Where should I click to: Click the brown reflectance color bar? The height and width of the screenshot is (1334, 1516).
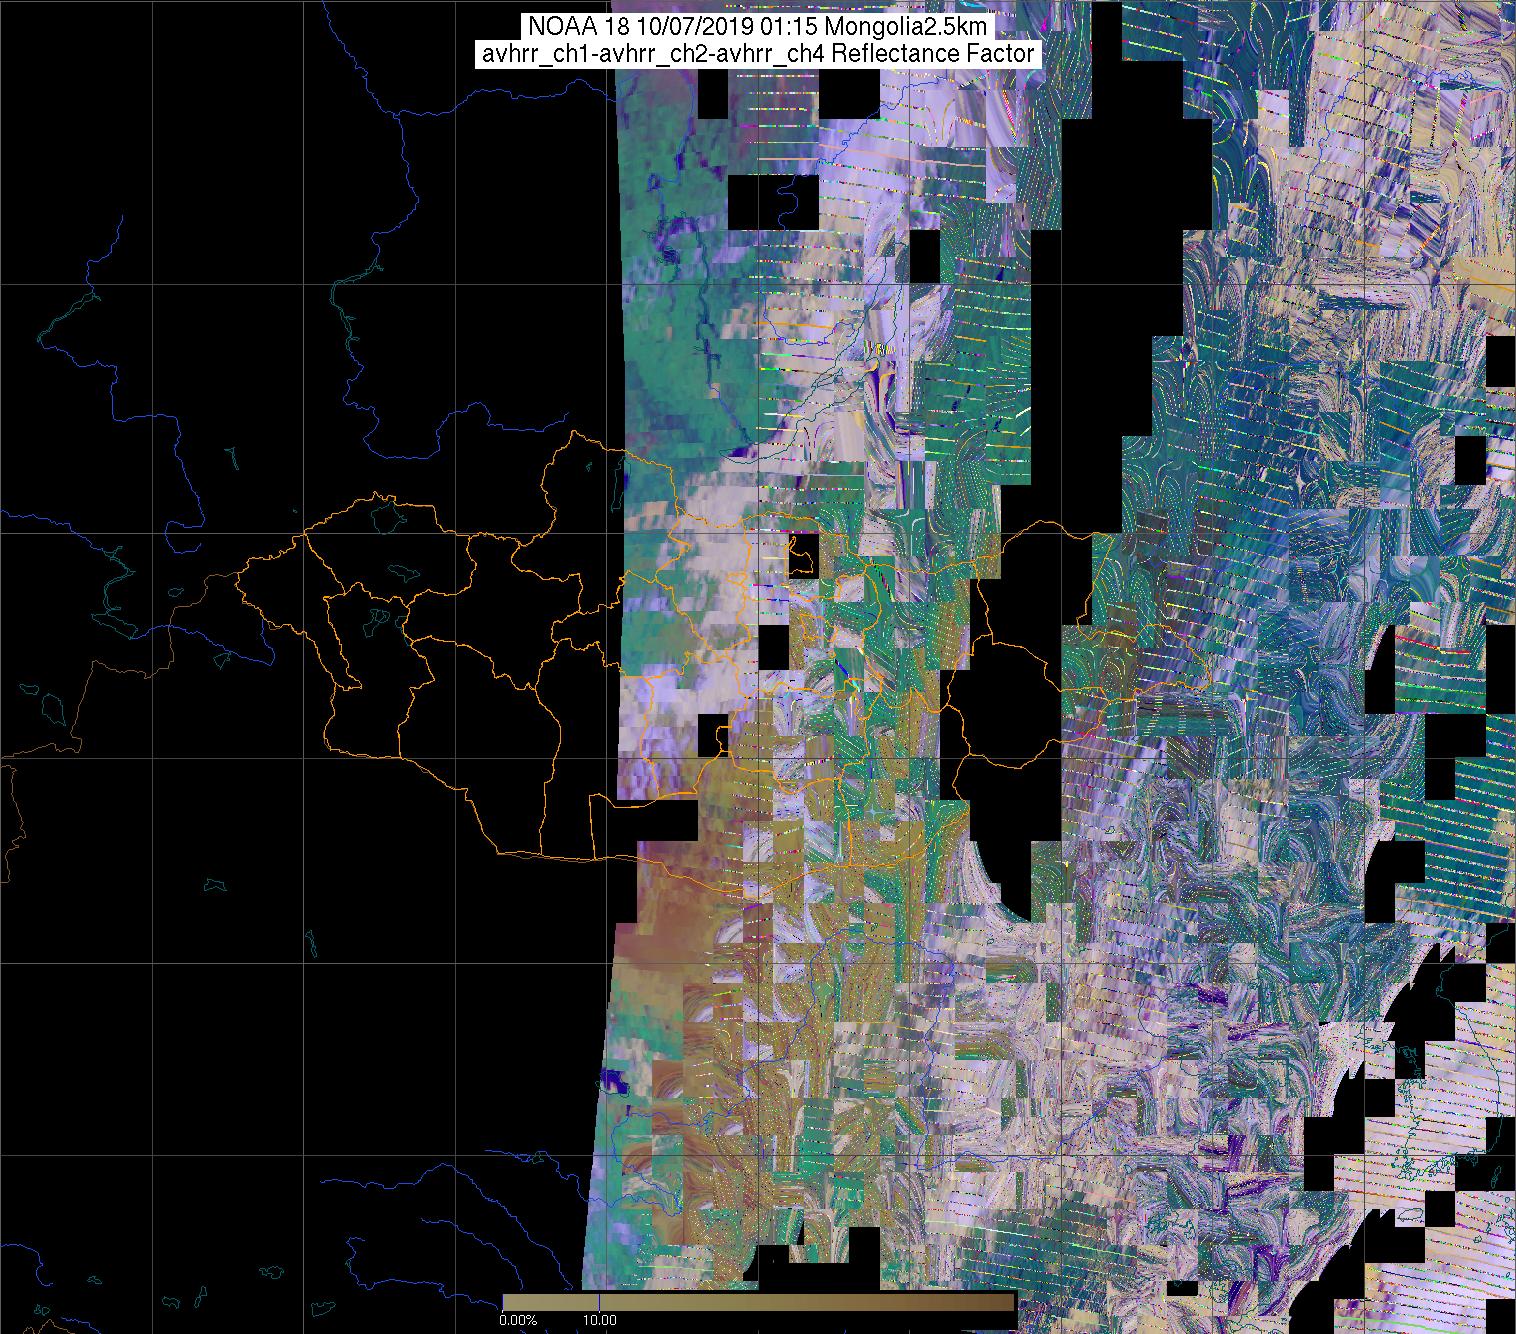point(758,1301)
